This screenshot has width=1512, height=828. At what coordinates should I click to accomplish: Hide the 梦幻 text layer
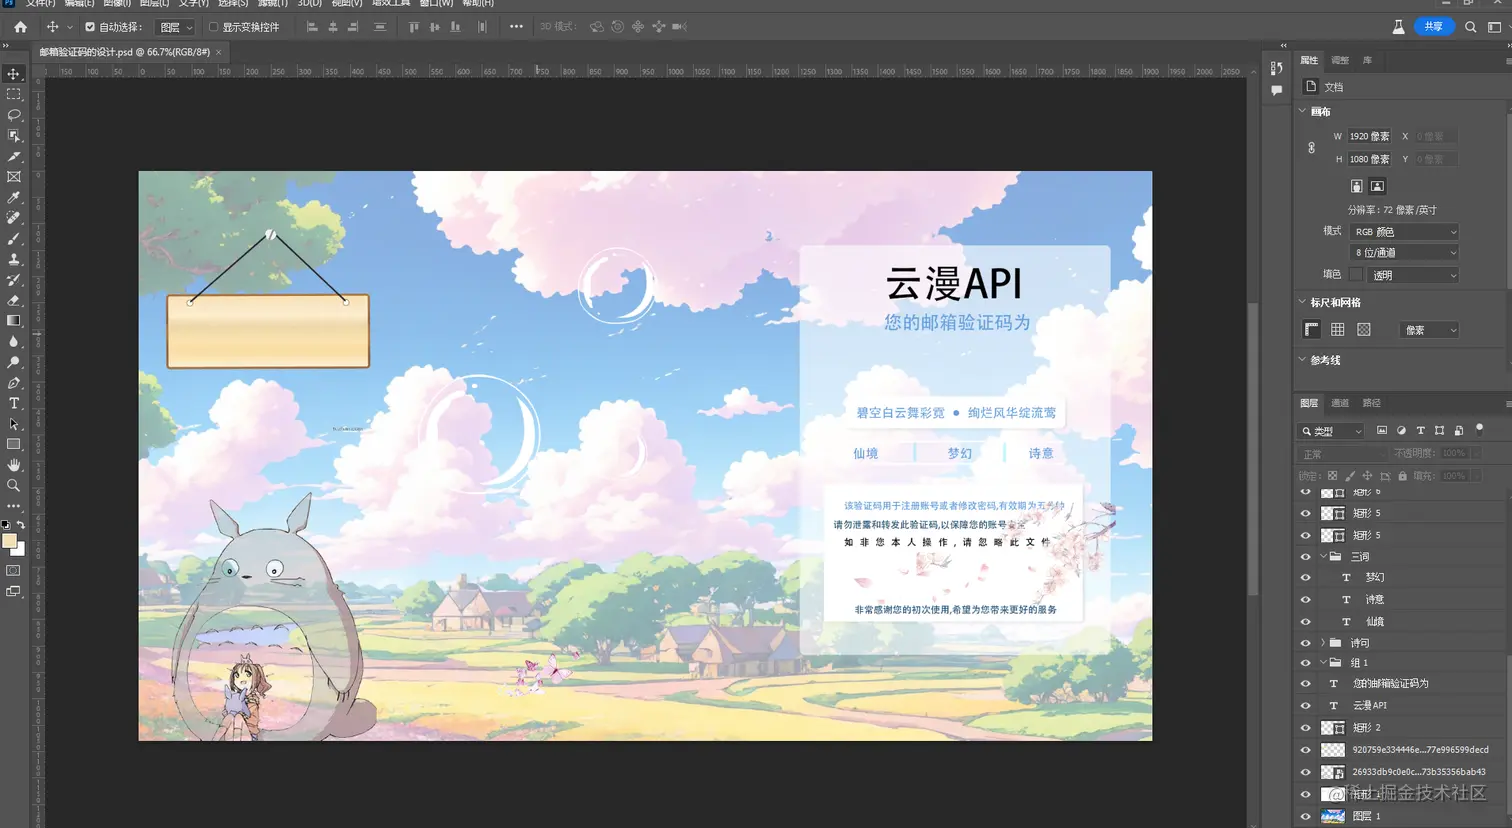1305,578
